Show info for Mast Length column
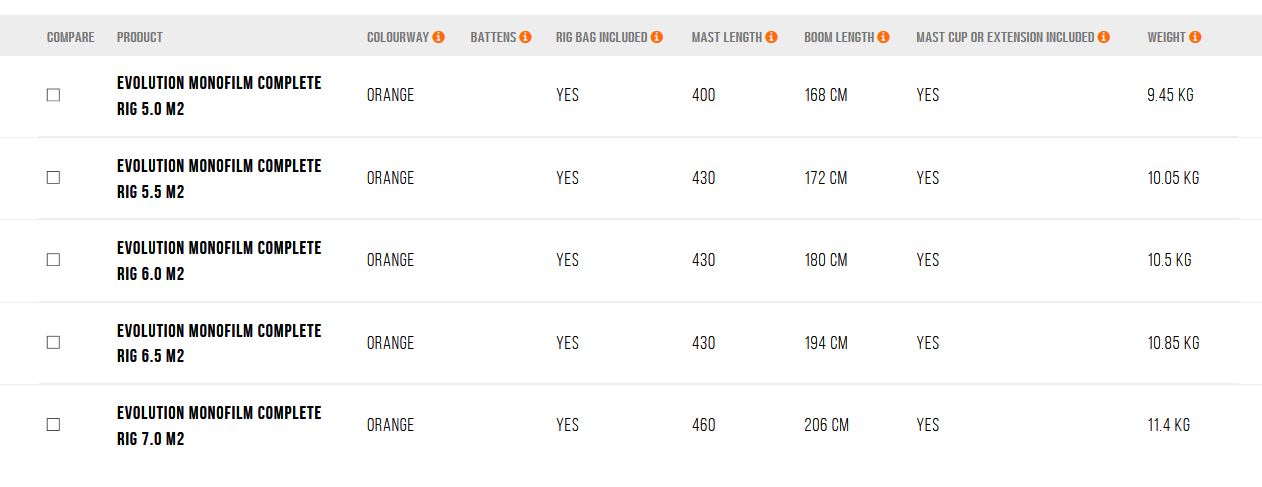The height and width of the screenshot is (487, 1262). 771,37
